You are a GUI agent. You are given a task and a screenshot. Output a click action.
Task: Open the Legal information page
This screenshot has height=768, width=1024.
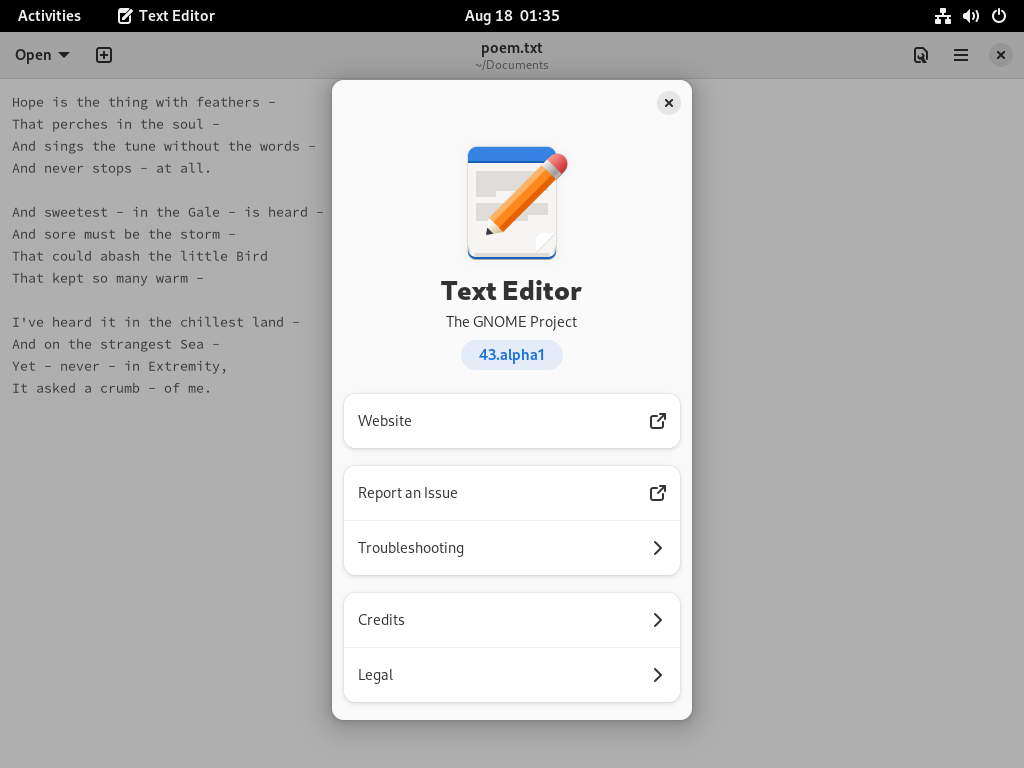point(511,675)
